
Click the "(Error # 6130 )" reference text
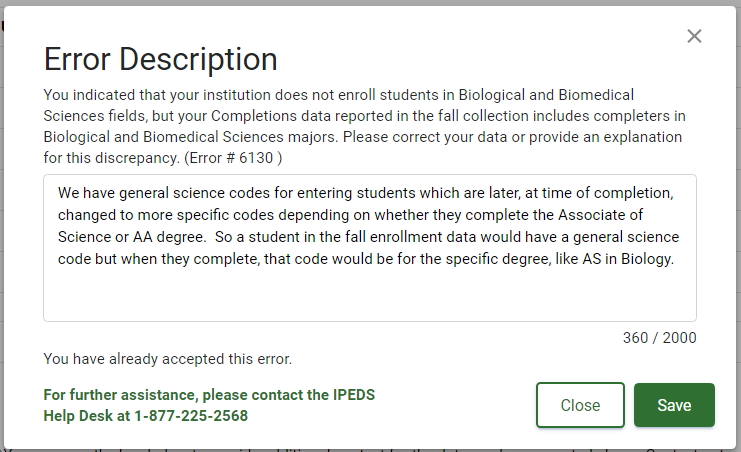234,157
